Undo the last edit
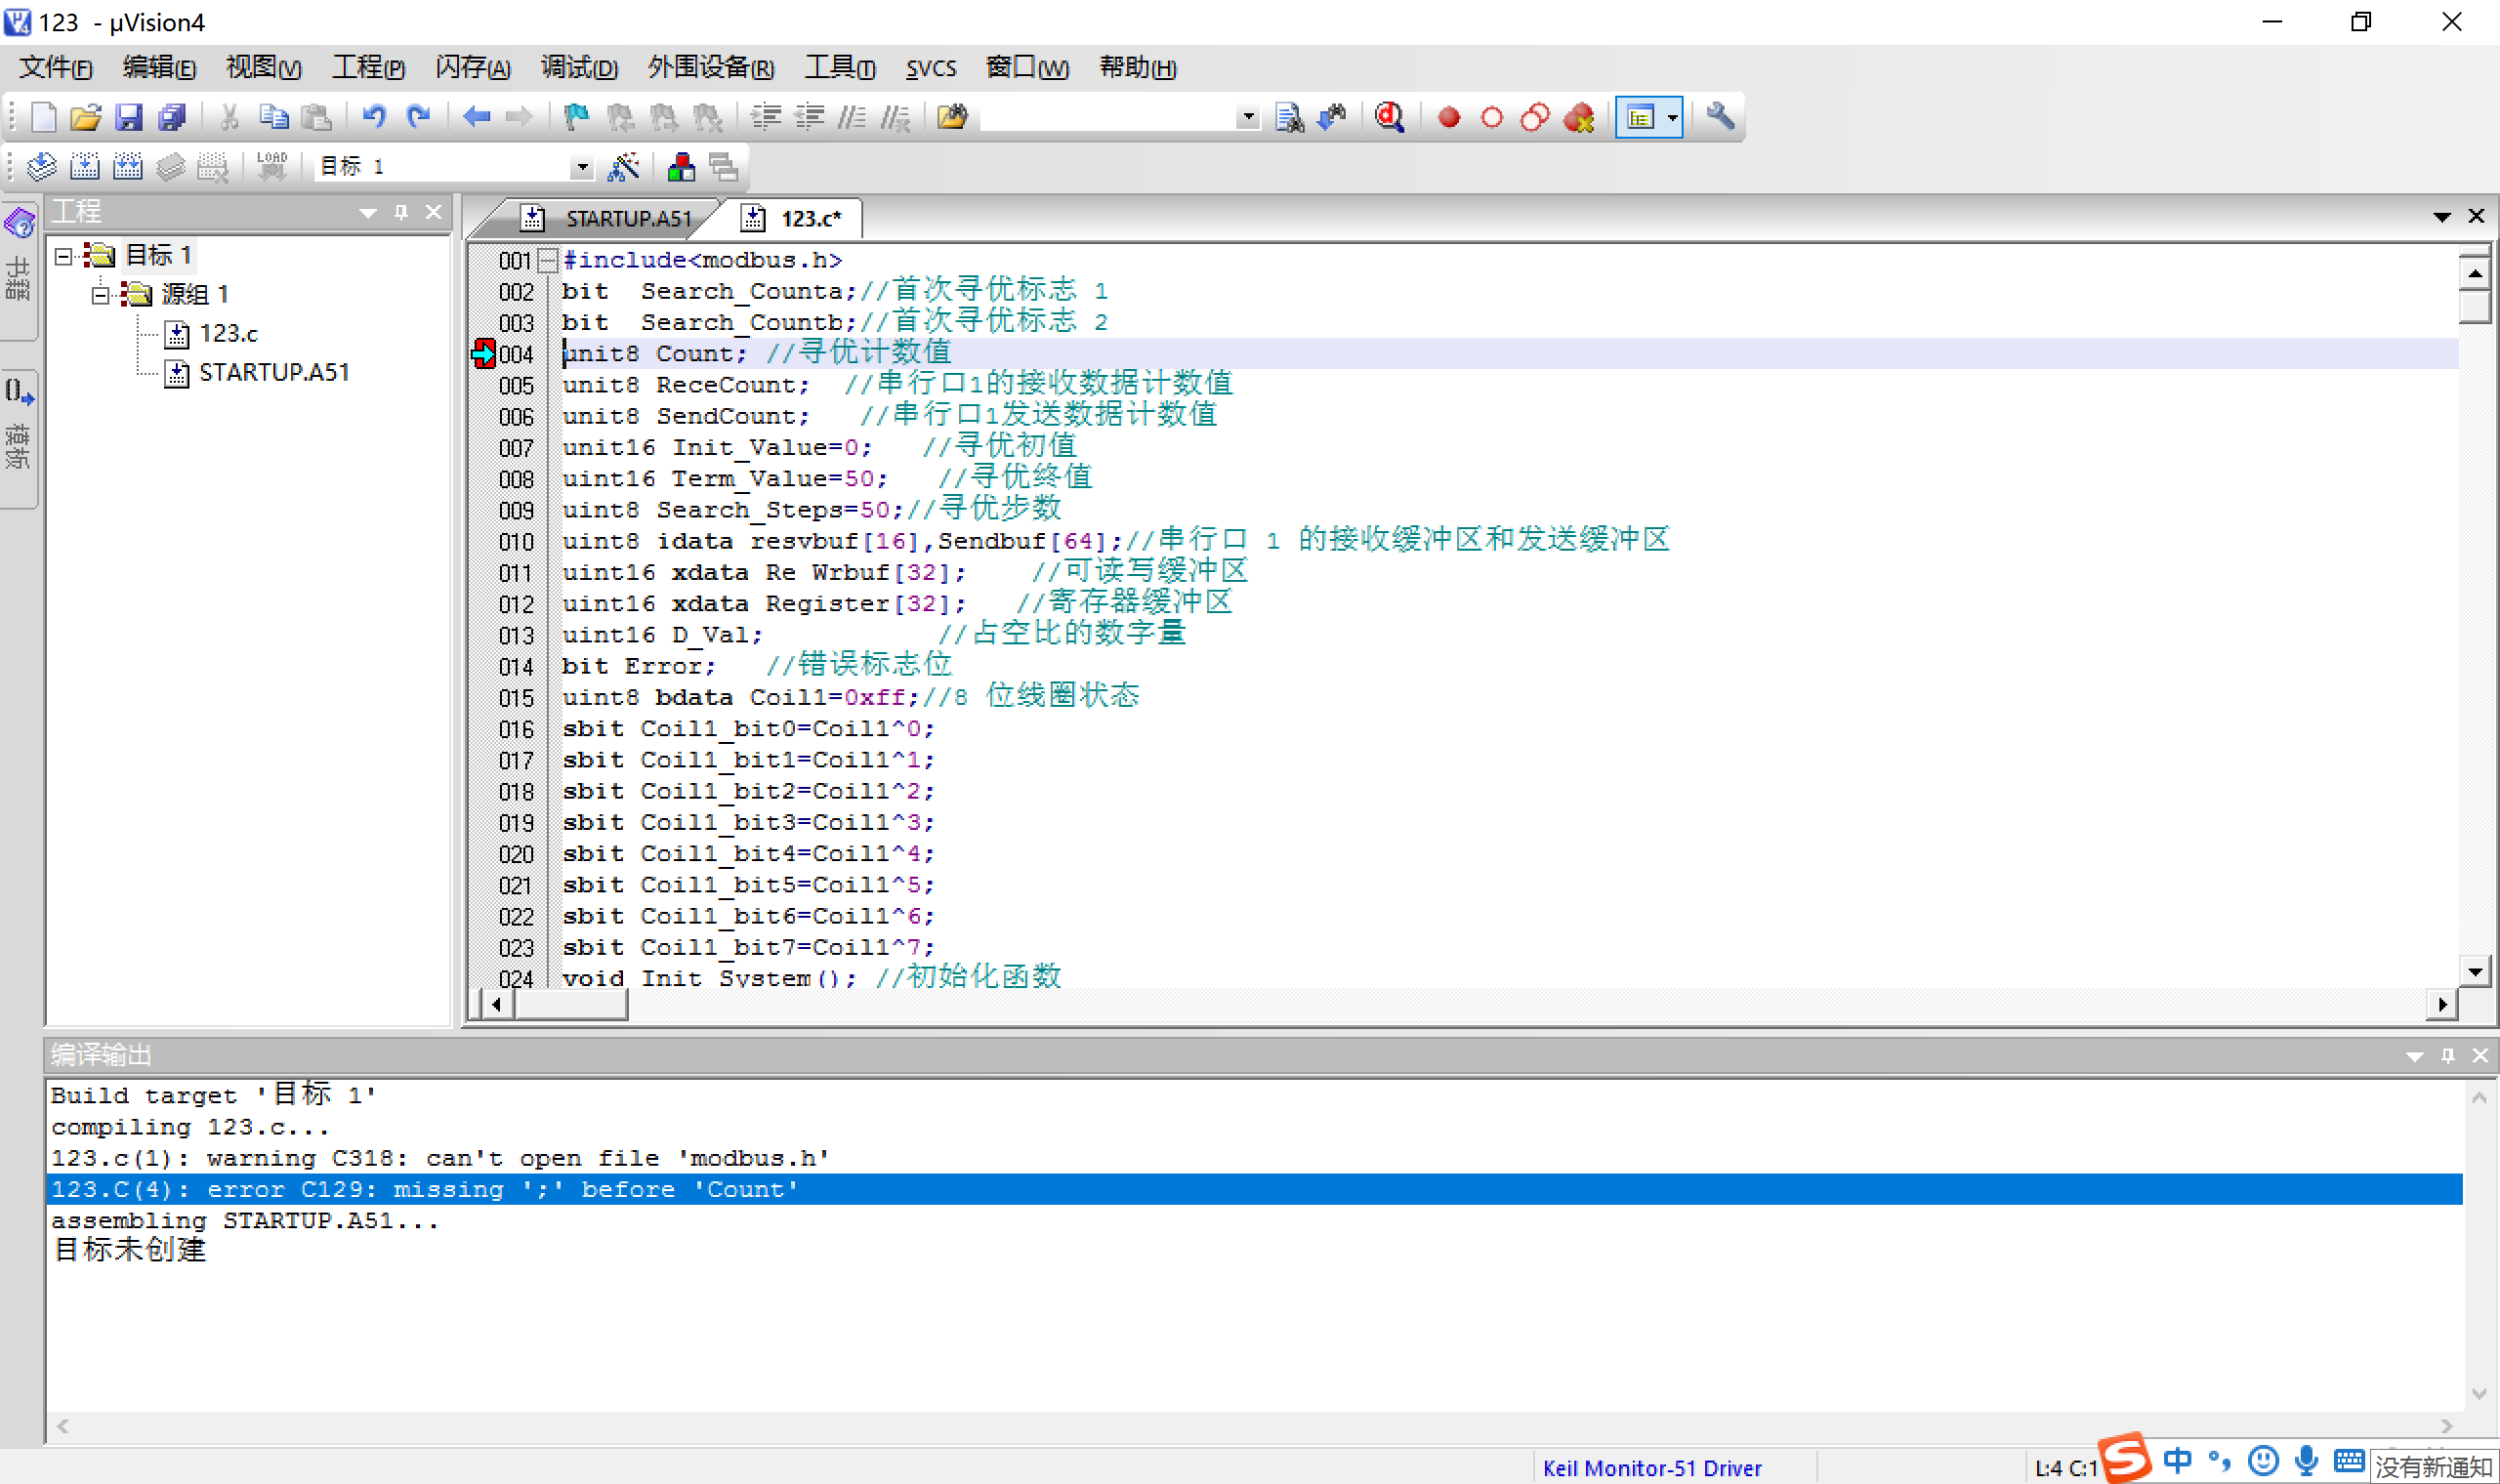 374,117
